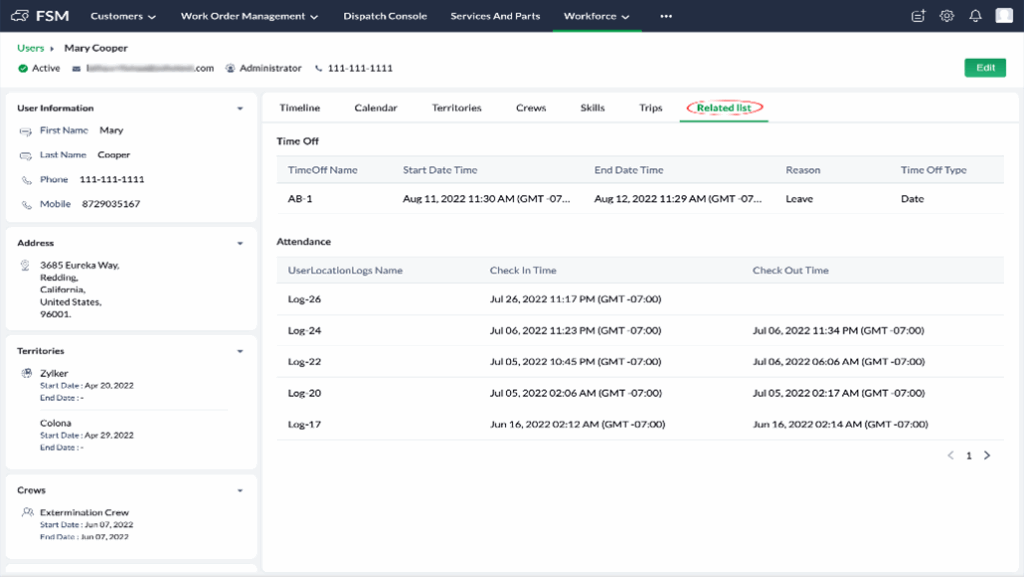
Task: Click the phone icon beside 111-111-1111 in header
Action: pos(319,68)
